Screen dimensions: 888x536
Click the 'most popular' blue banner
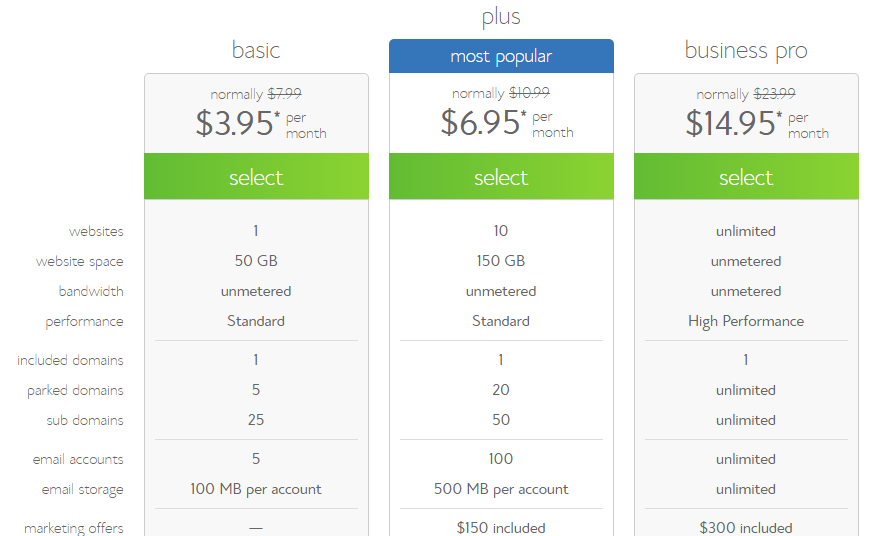(501, 56)
